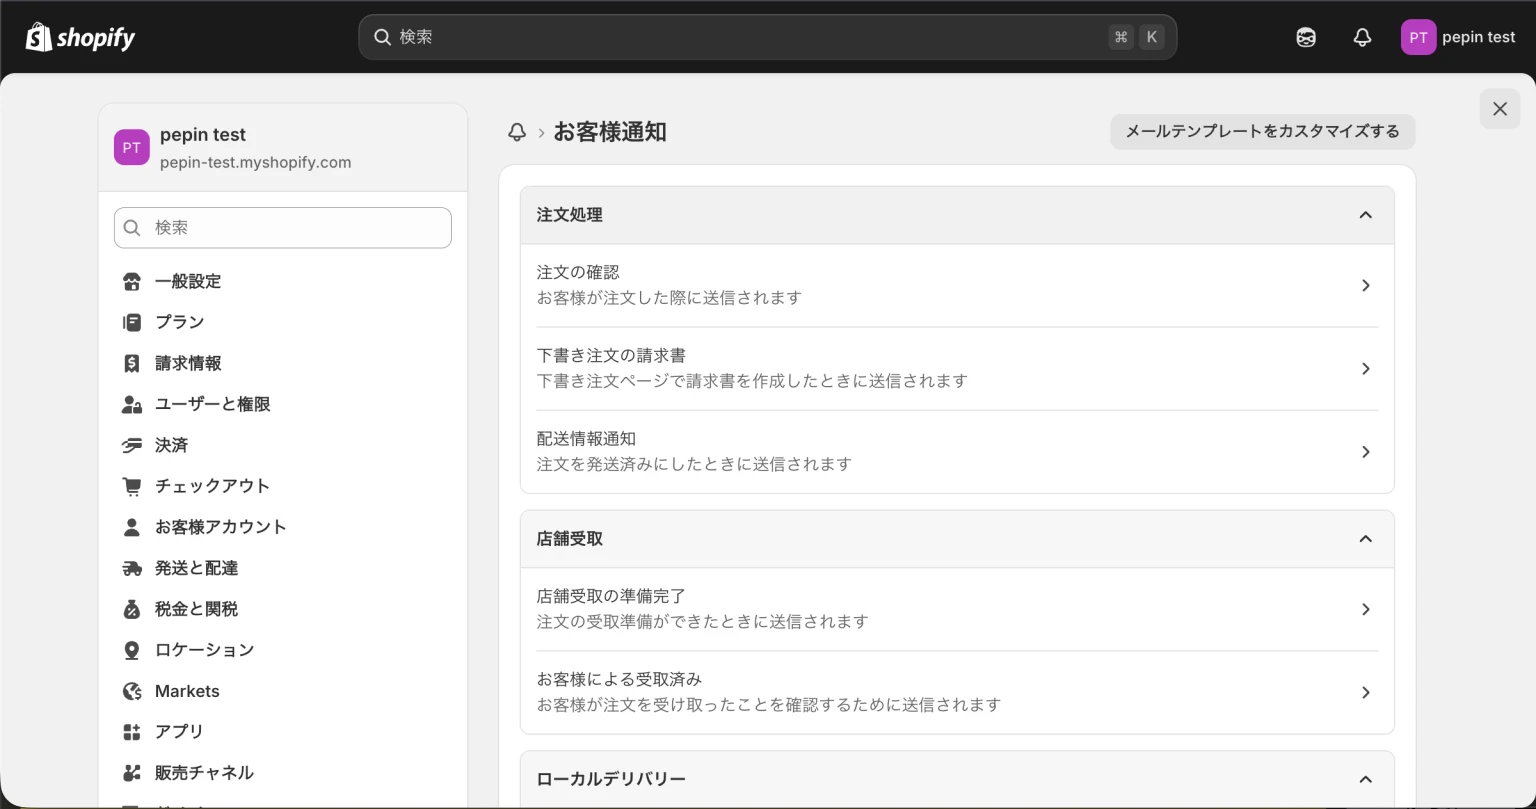Open プラン from the settings menu
Viewport: 1536px width, 809px height.
coord(180,321)
